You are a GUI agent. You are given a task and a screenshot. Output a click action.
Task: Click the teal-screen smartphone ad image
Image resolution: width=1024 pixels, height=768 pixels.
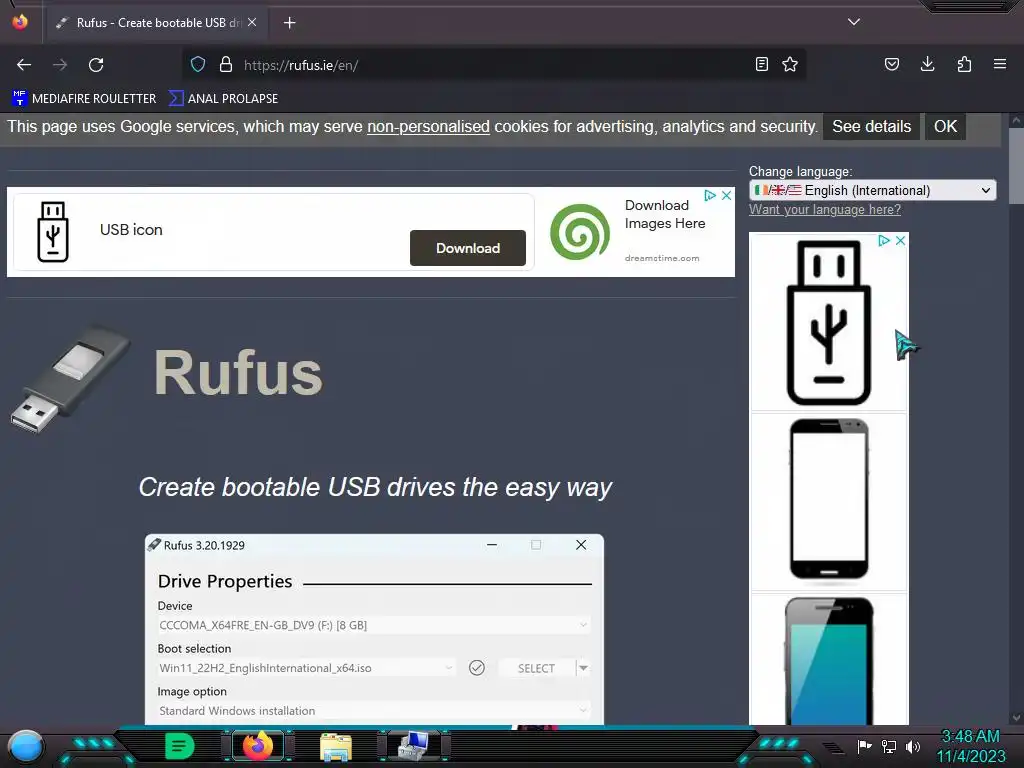[x=829, y=660]
